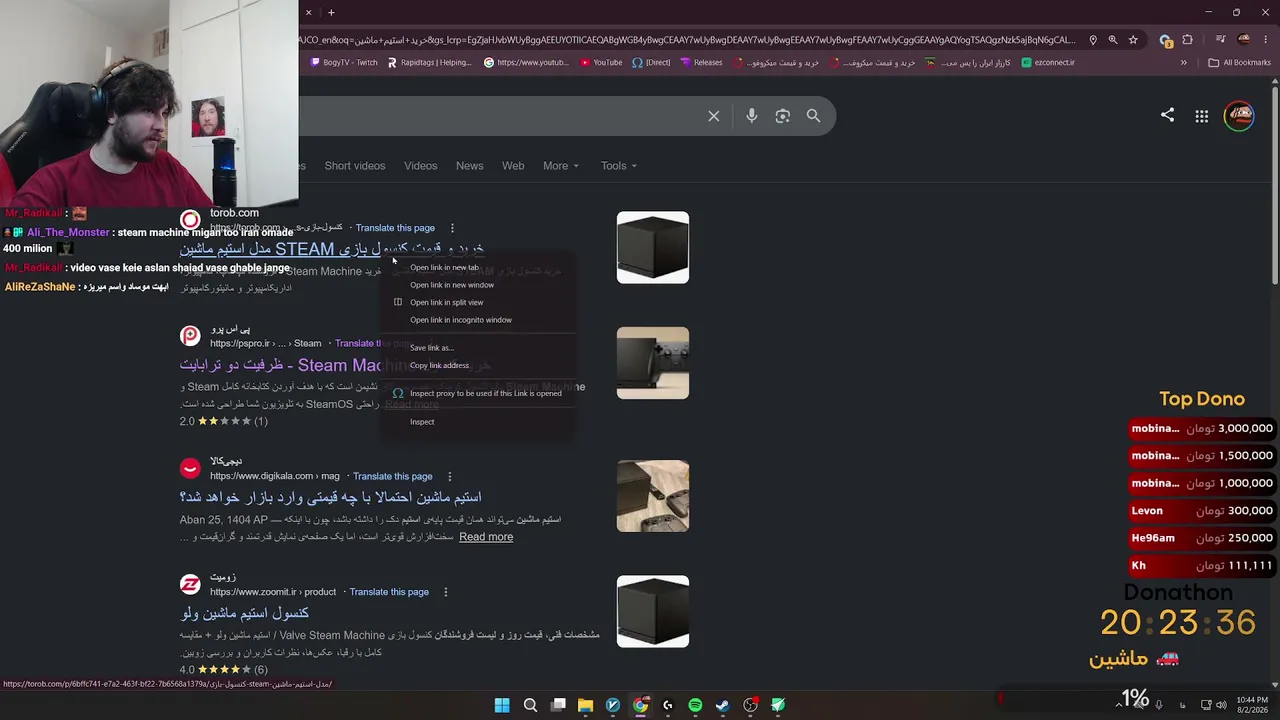This screenshot has width=1280, height=720.
Task: Click the location pin icon in the address bar
Action: point(1093,40)
